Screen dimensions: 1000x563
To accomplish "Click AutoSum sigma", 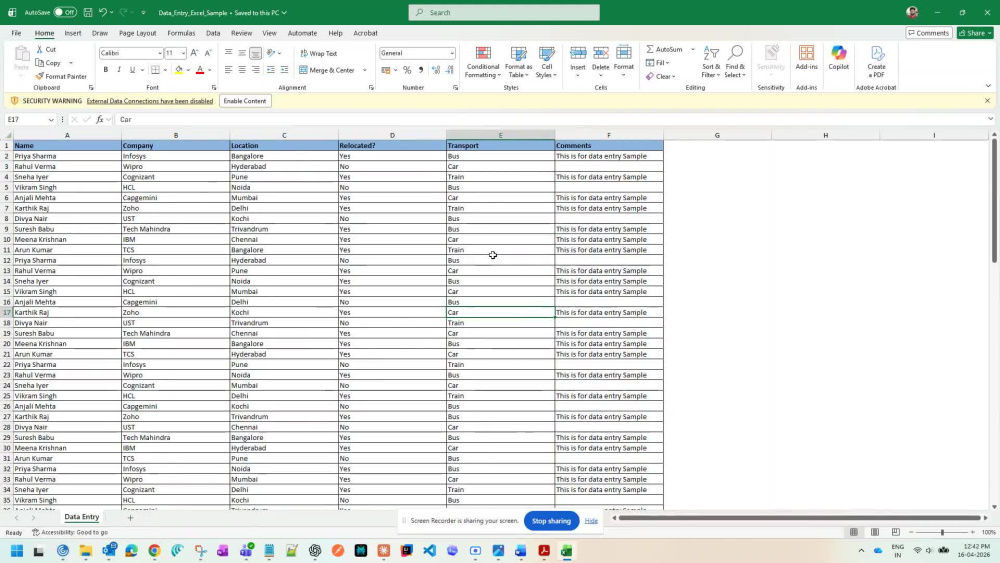I will click(x=664, y=49).
